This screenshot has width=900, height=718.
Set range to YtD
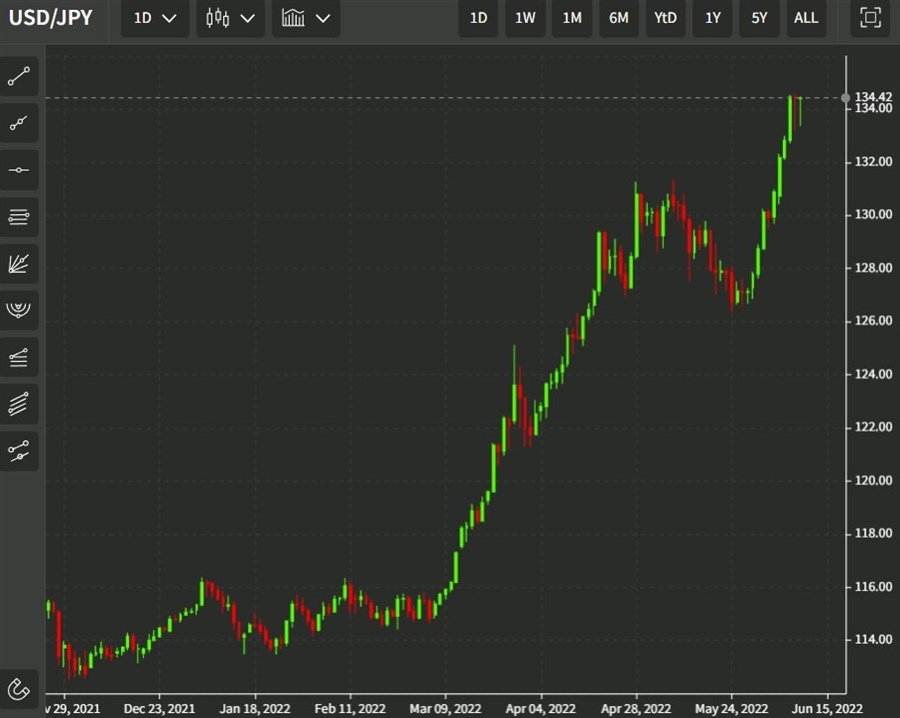[x=666, y=18]
